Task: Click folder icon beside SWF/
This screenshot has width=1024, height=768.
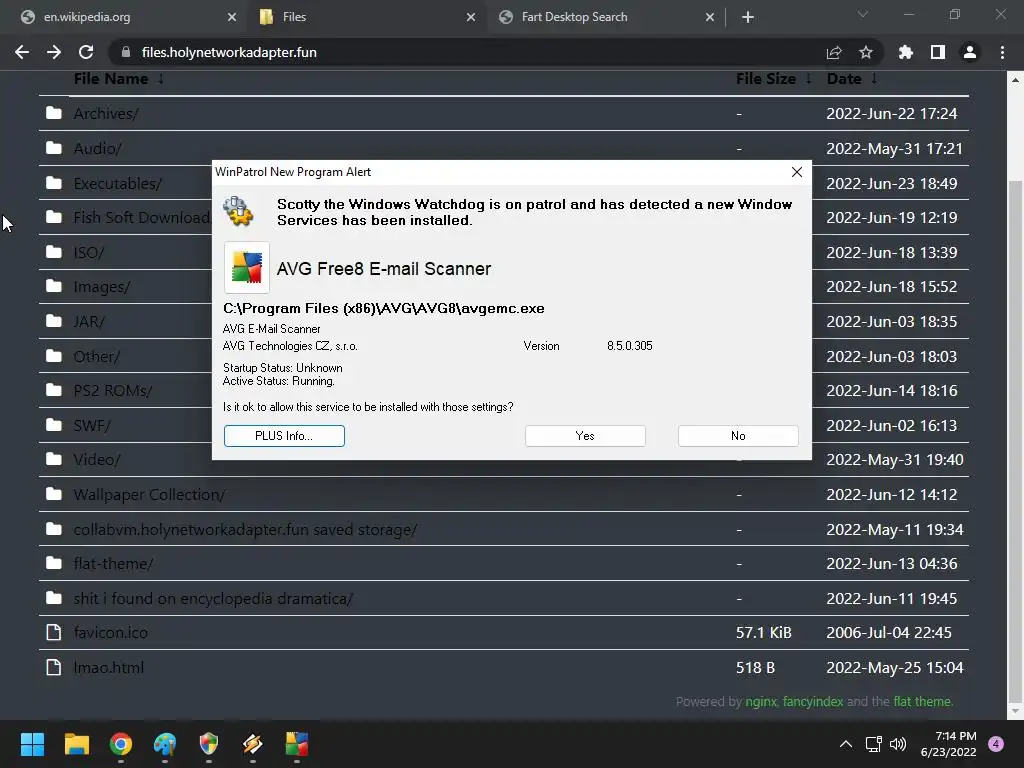Action: point(54,425)
